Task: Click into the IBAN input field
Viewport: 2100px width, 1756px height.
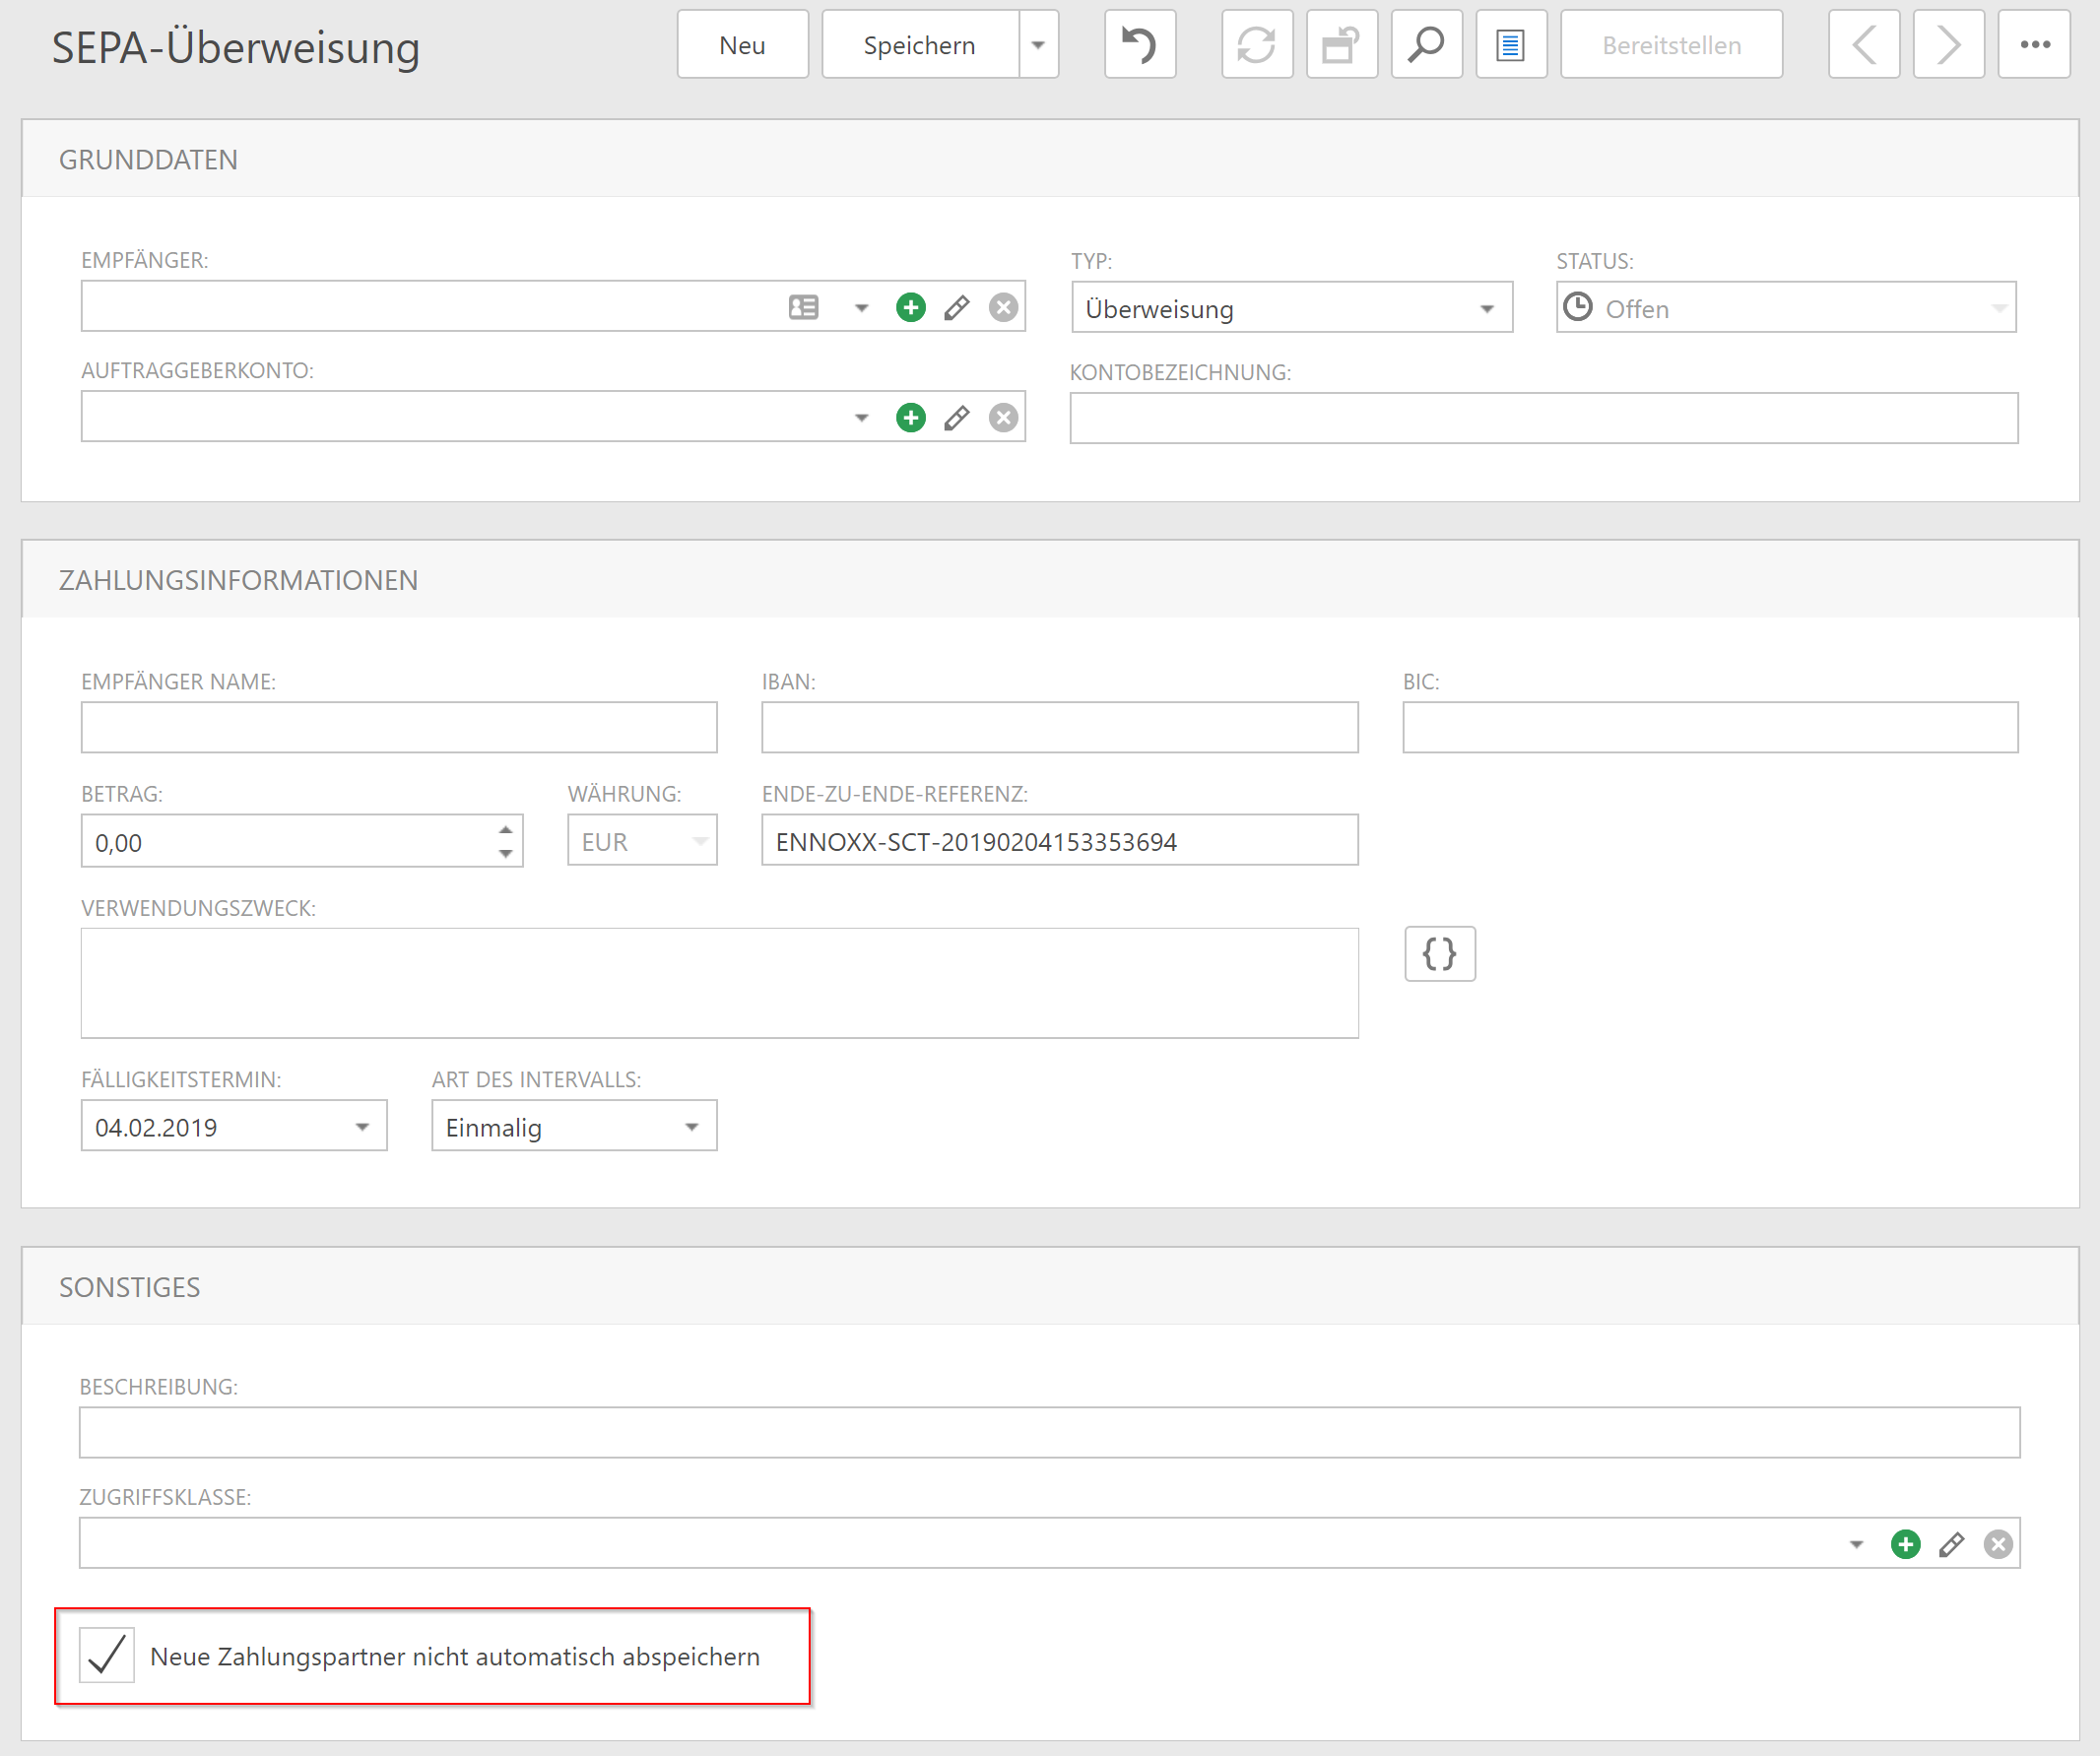Action: tap(1059, 727)
